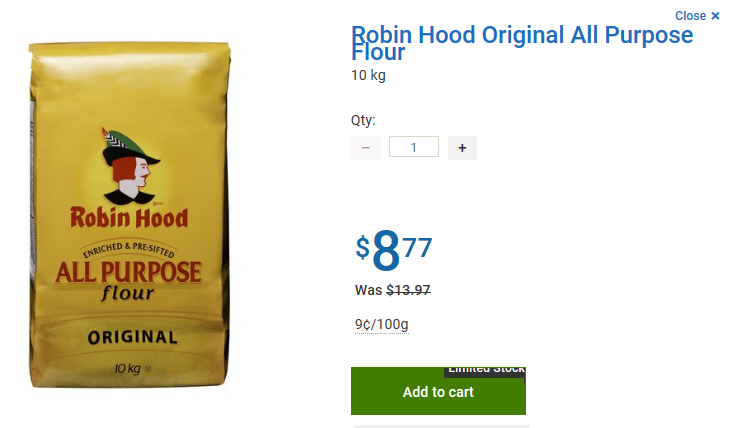The image size is (735, 428).
Task: Click the ORIGINAL text on the bag
Action: coord(132,338)
